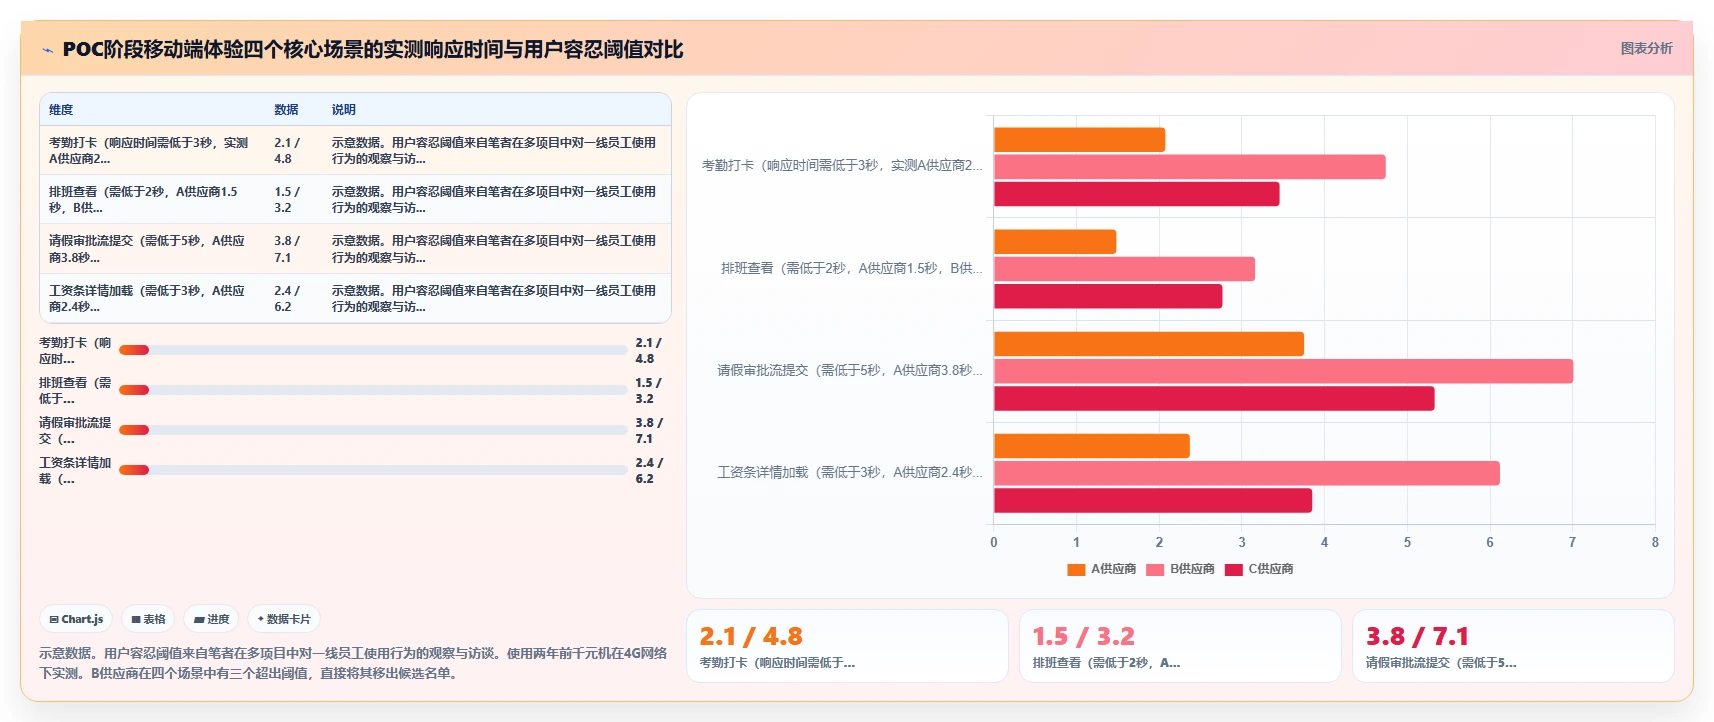Click the pink B供应商 bar for 工资条详情加载

click(1247, 473)
